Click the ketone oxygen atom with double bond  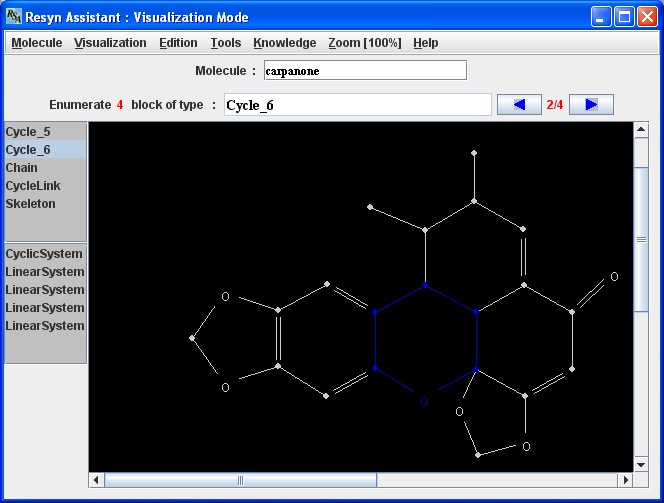click(x=614, y=276)
